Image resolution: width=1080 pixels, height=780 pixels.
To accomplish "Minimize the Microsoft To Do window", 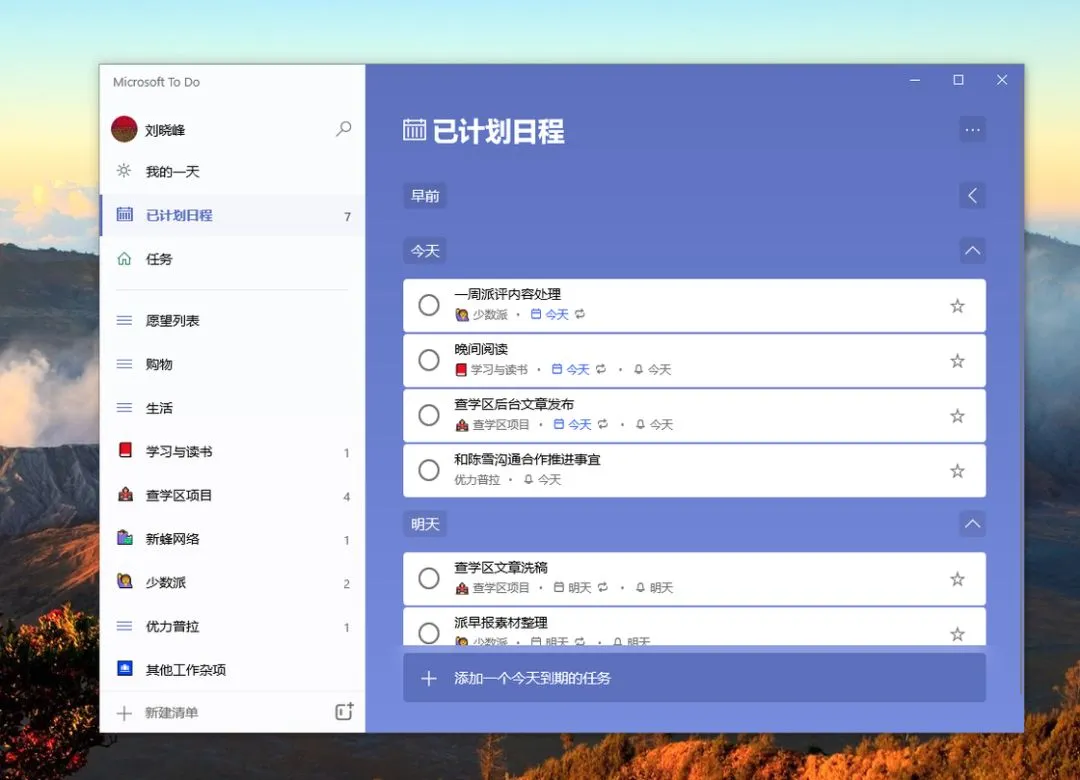I will (x=915, y=80).
